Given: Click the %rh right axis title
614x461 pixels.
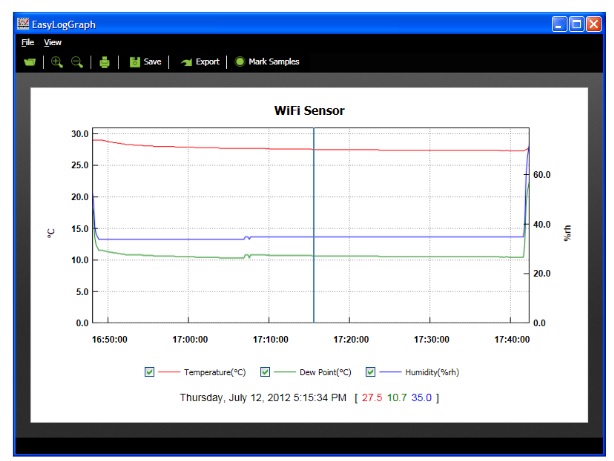Looking at the screenshot, I should coord(567,233).
